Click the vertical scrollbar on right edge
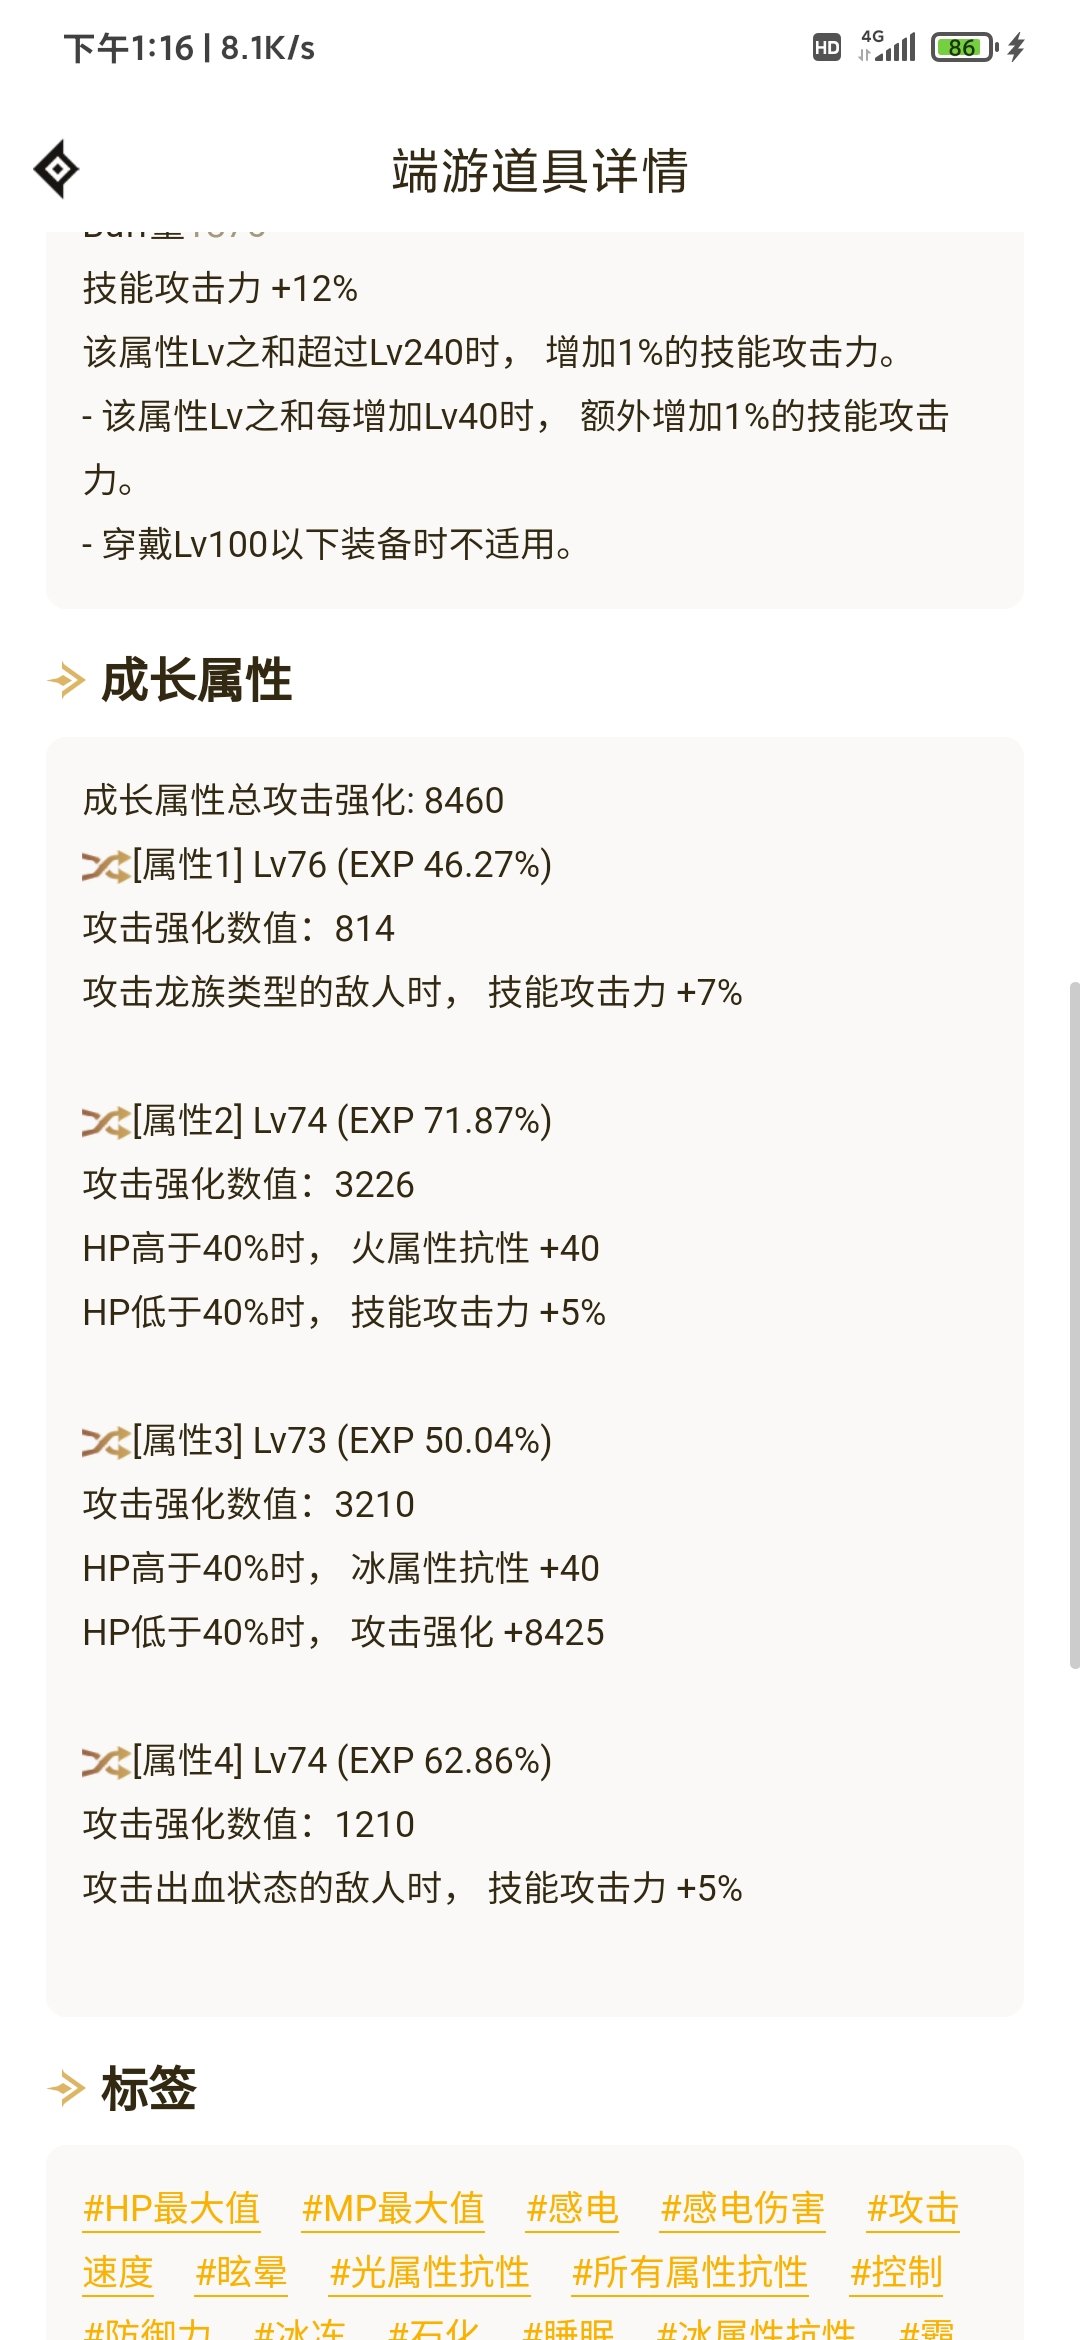This screenshot has height=2340, width=1080. [1074, 1325]
